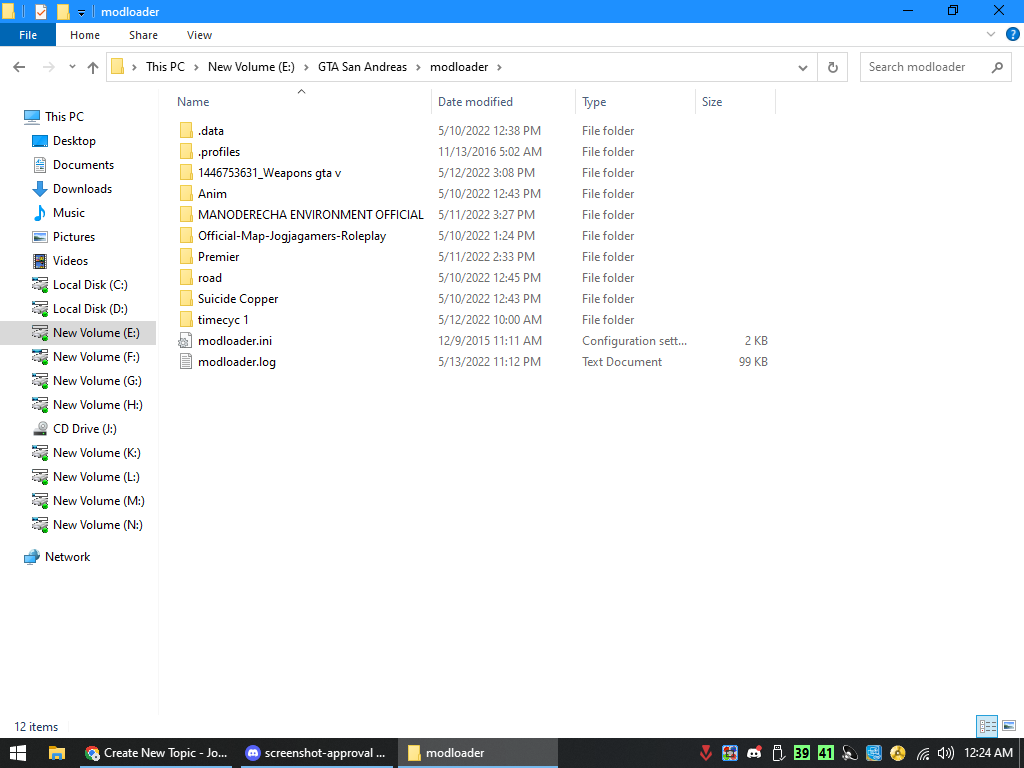This screenshot has height=768, width=1024.
Task: Switch to Large icons view
Action: (x=1009, y=726)
